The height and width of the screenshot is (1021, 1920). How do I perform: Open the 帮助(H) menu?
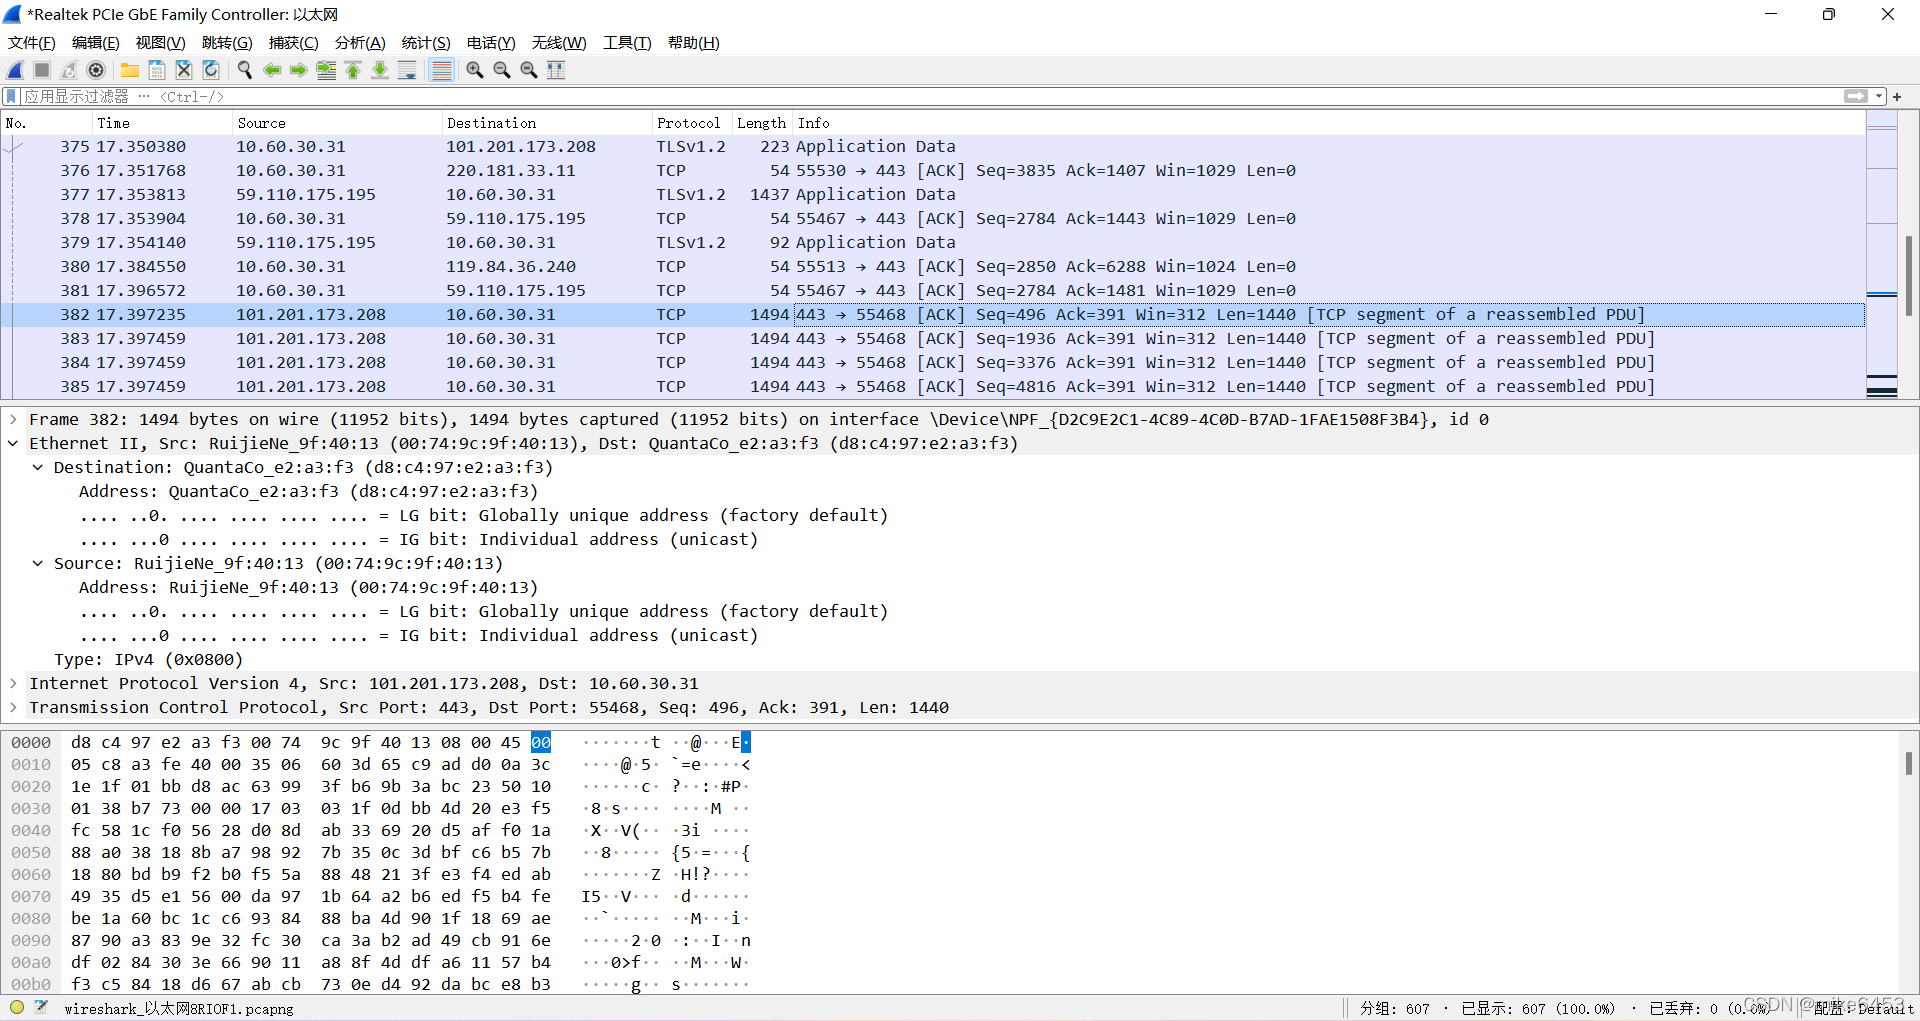pos(694,43)
